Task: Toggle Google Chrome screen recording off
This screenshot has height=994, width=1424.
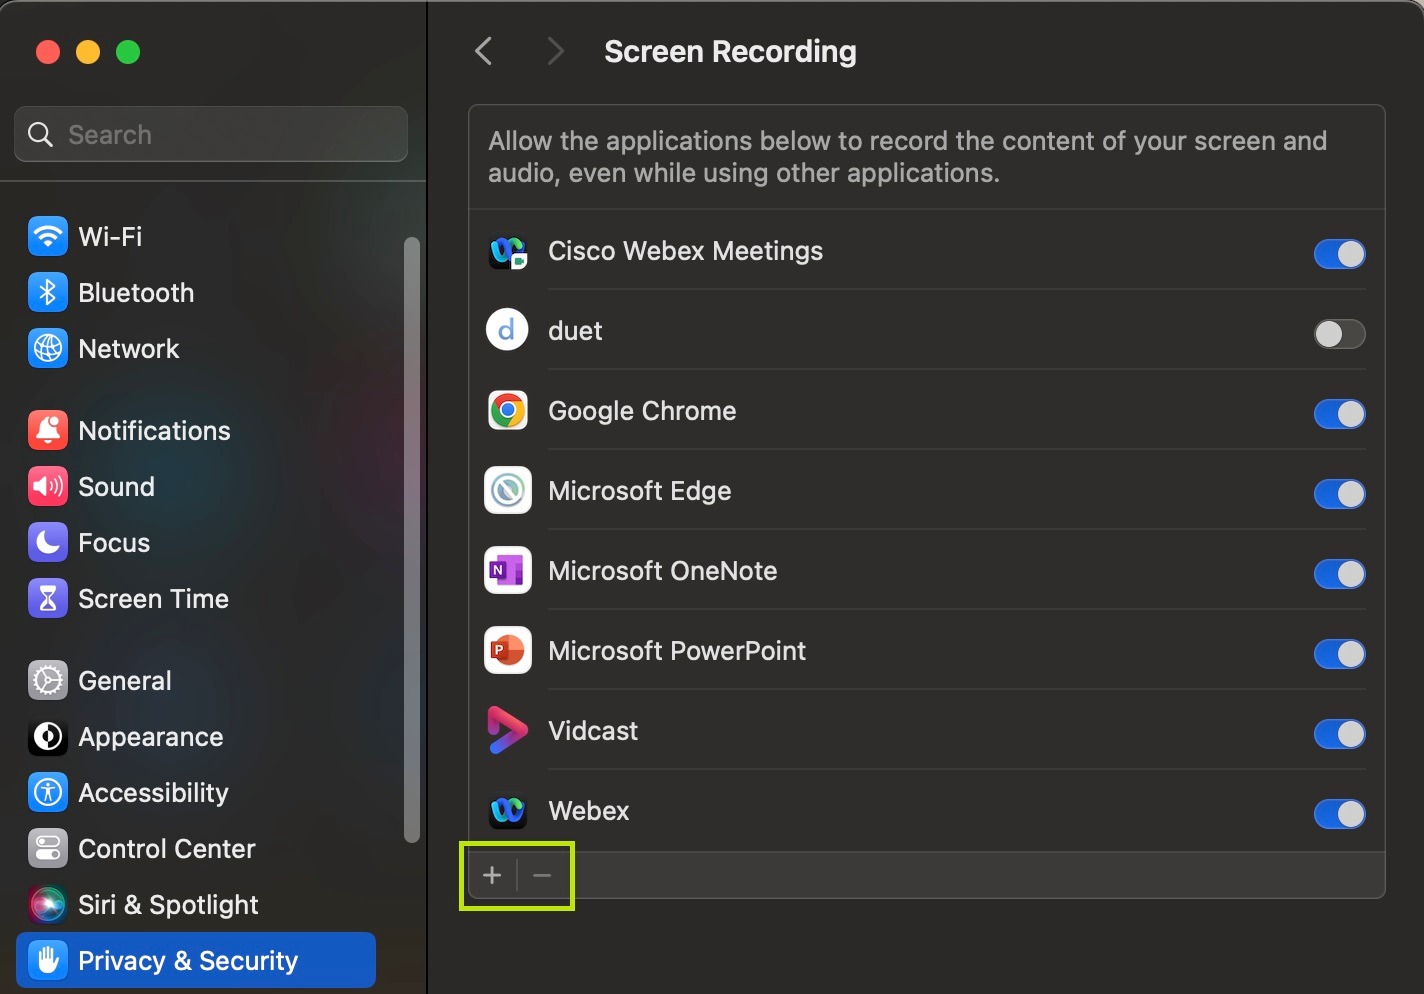Action: pos(1339,414)
